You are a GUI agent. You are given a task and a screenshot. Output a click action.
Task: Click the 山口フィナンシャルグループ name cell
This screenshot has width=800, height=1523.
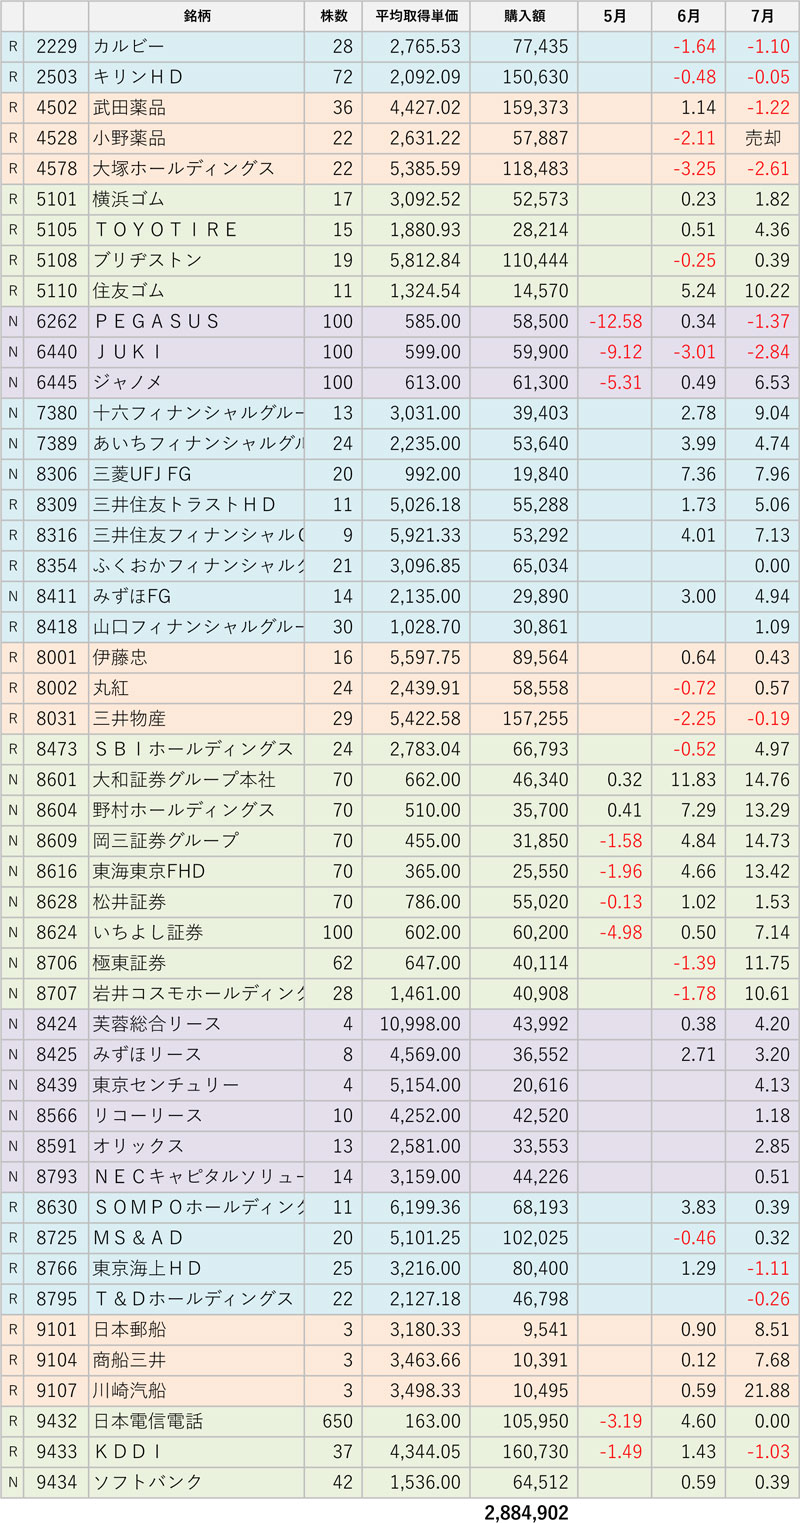[x=196, y=627]
